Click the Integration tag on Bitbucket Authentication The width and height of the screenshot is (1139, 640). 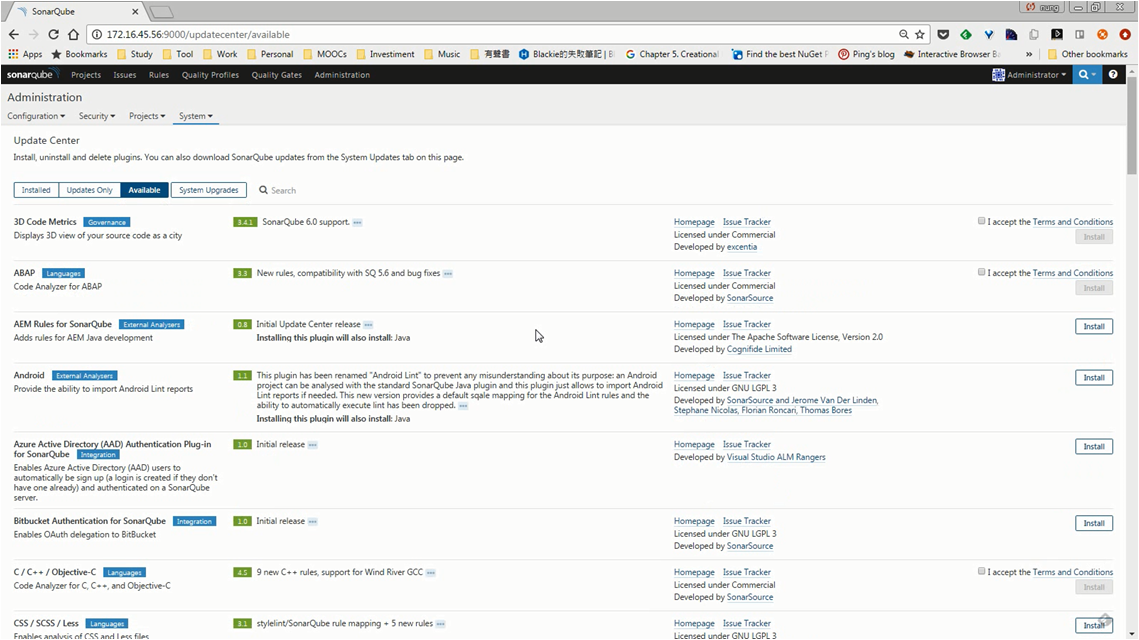[194, 522]
